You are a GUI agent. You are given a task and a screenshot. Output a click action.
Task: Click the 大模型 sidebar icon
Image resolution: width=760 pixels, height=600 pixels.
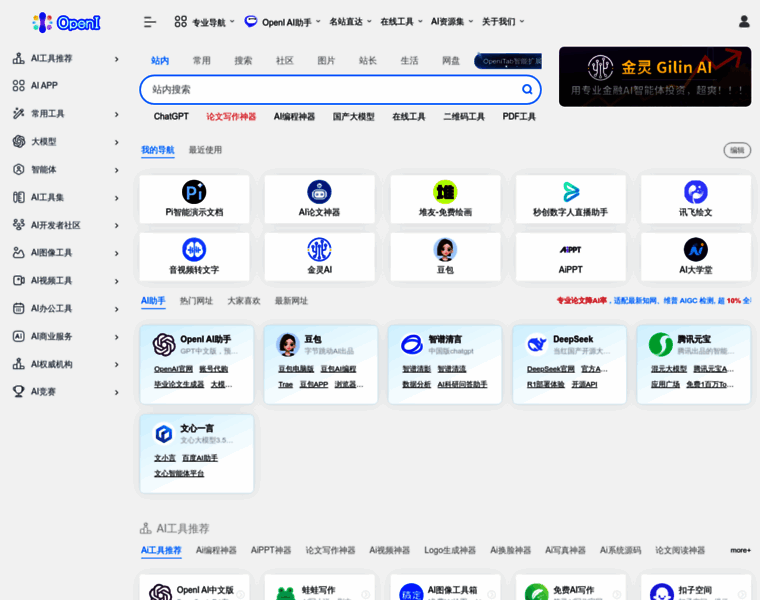pyautogui.click(x=18, y=142)
